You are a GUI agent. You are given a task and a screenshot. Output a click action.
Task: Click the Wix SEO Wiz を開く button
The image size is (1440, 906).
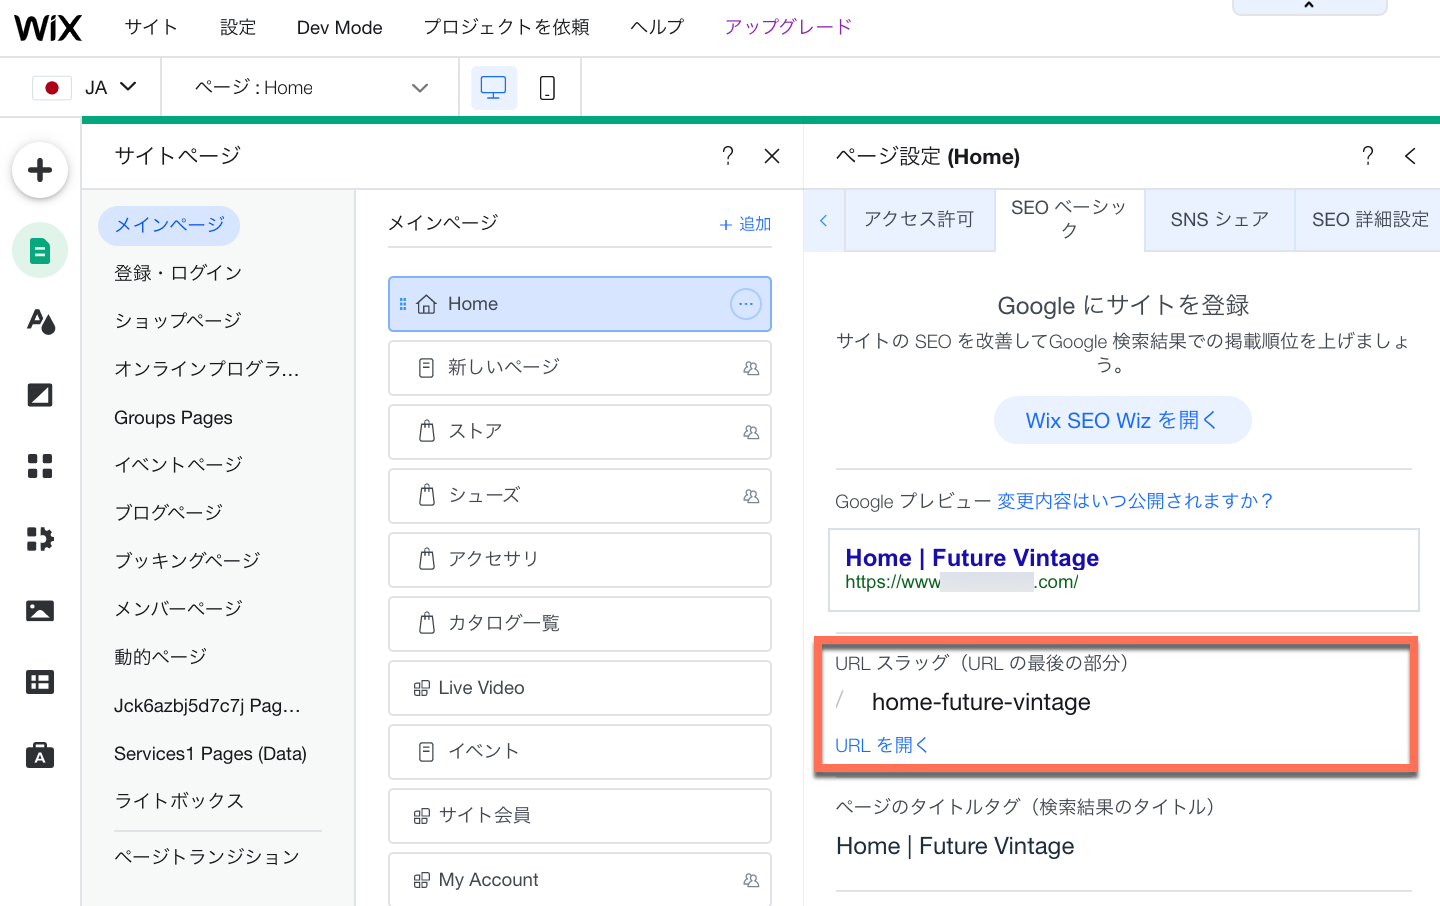coord(1122,420)
